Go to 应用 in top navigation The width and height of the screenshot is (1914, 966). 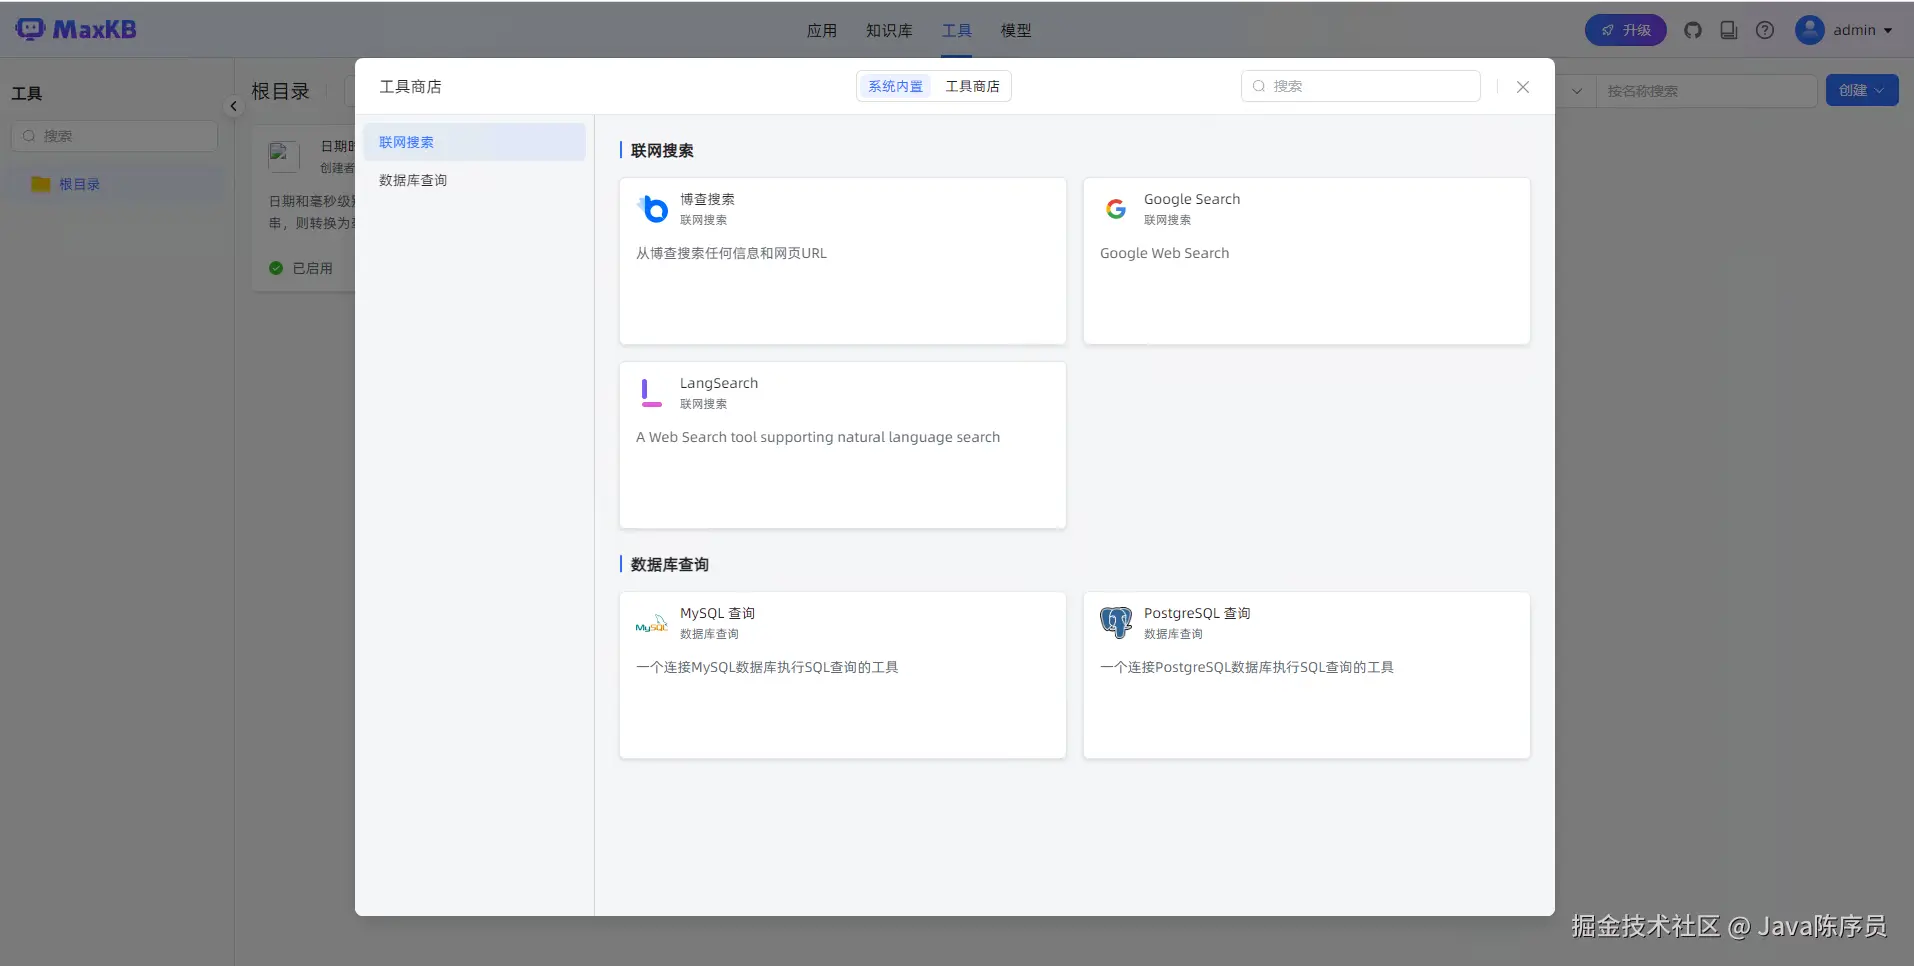pos(822,31)
